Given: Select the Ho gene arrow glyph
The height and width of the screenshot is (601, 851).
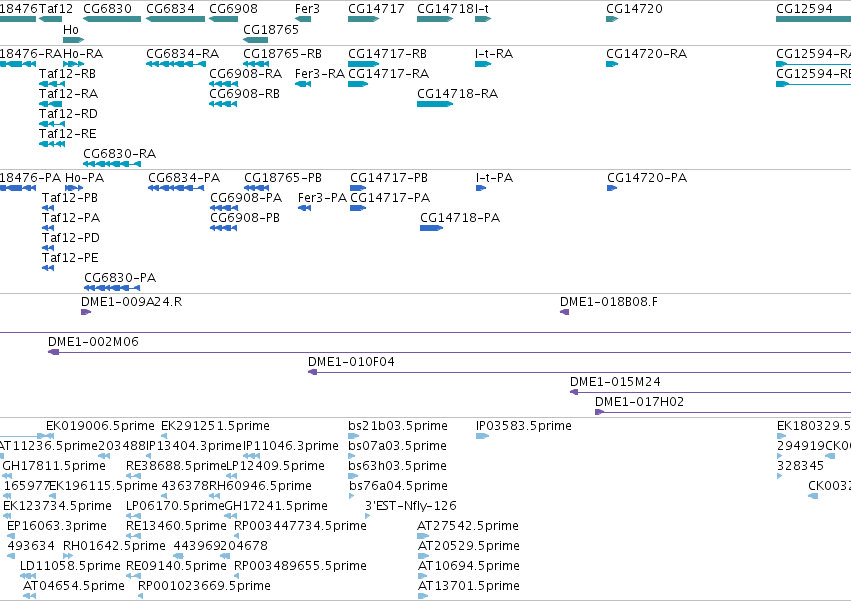Looking at the screenshot, I should 73,40.
